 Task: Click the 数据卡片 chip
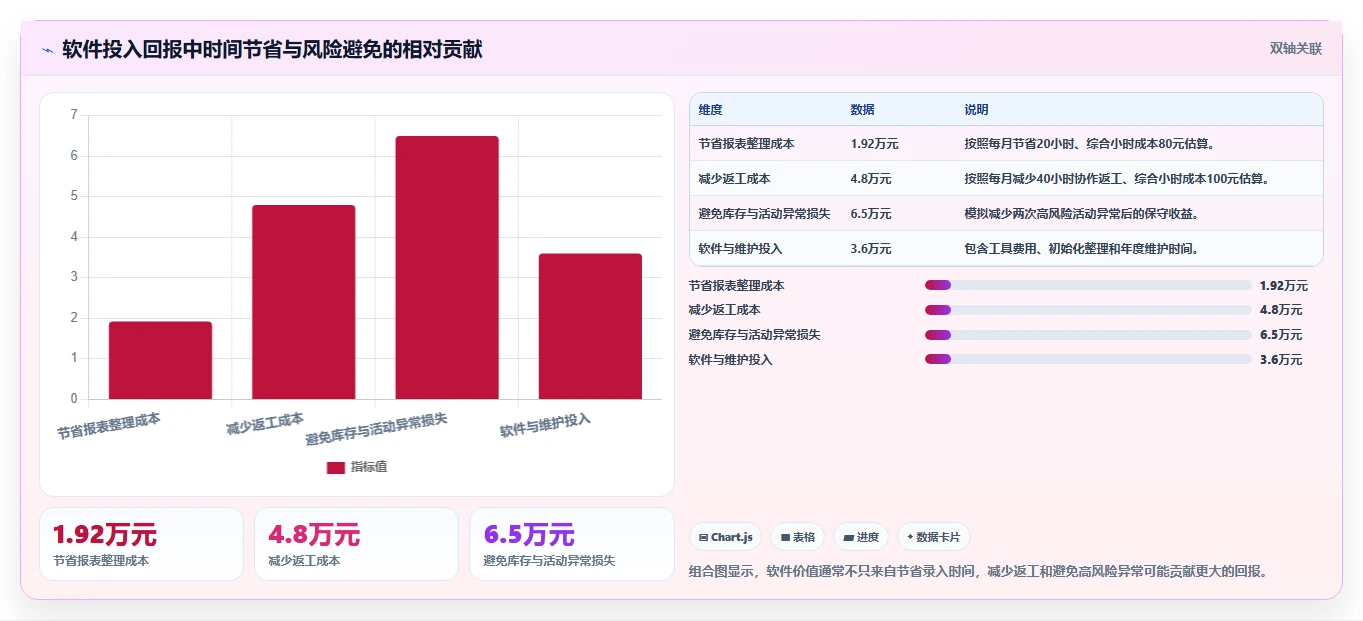933,537
